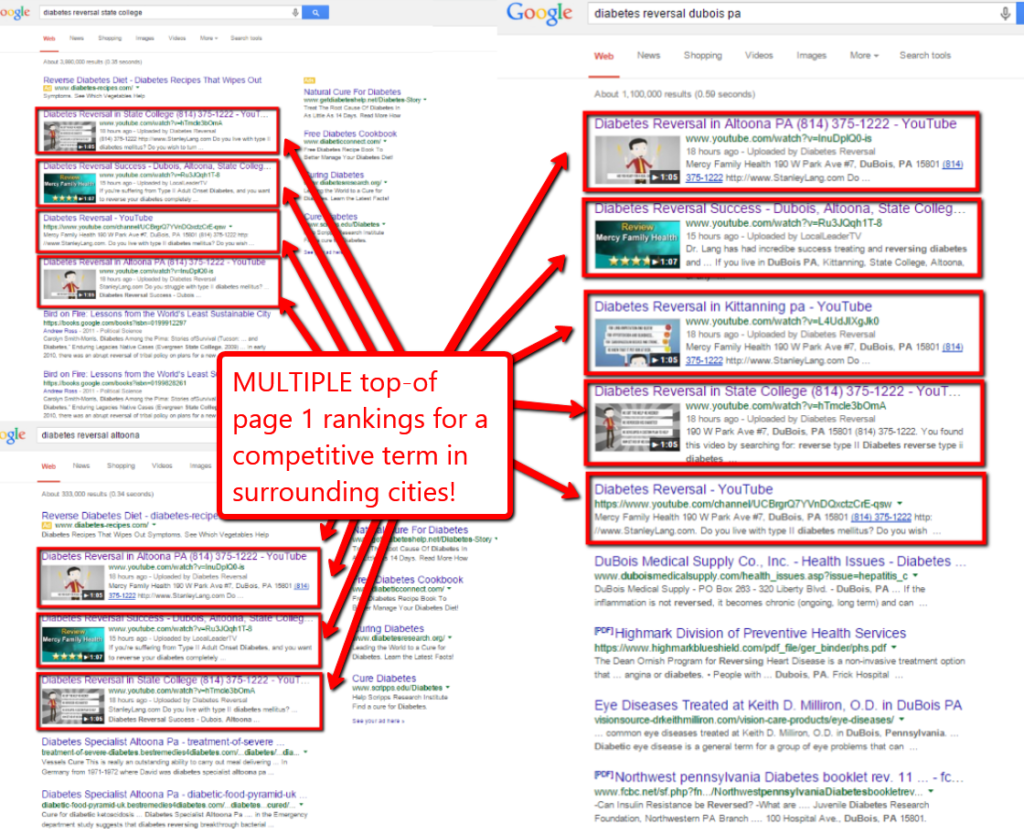
Task: Click the large Google logo above dubois results
Action: [539, 13]
